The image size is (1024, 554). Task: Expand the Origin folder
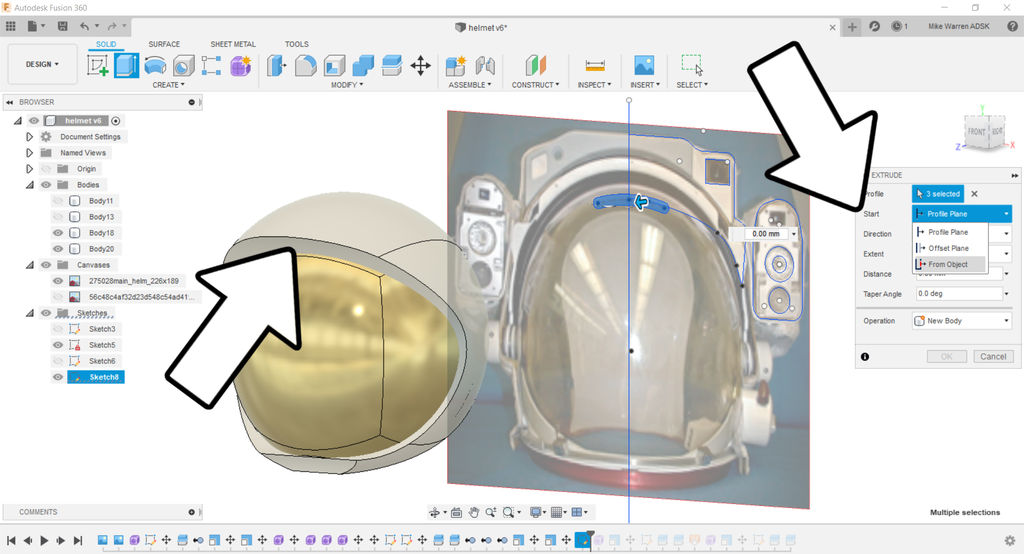pos(29,169)
